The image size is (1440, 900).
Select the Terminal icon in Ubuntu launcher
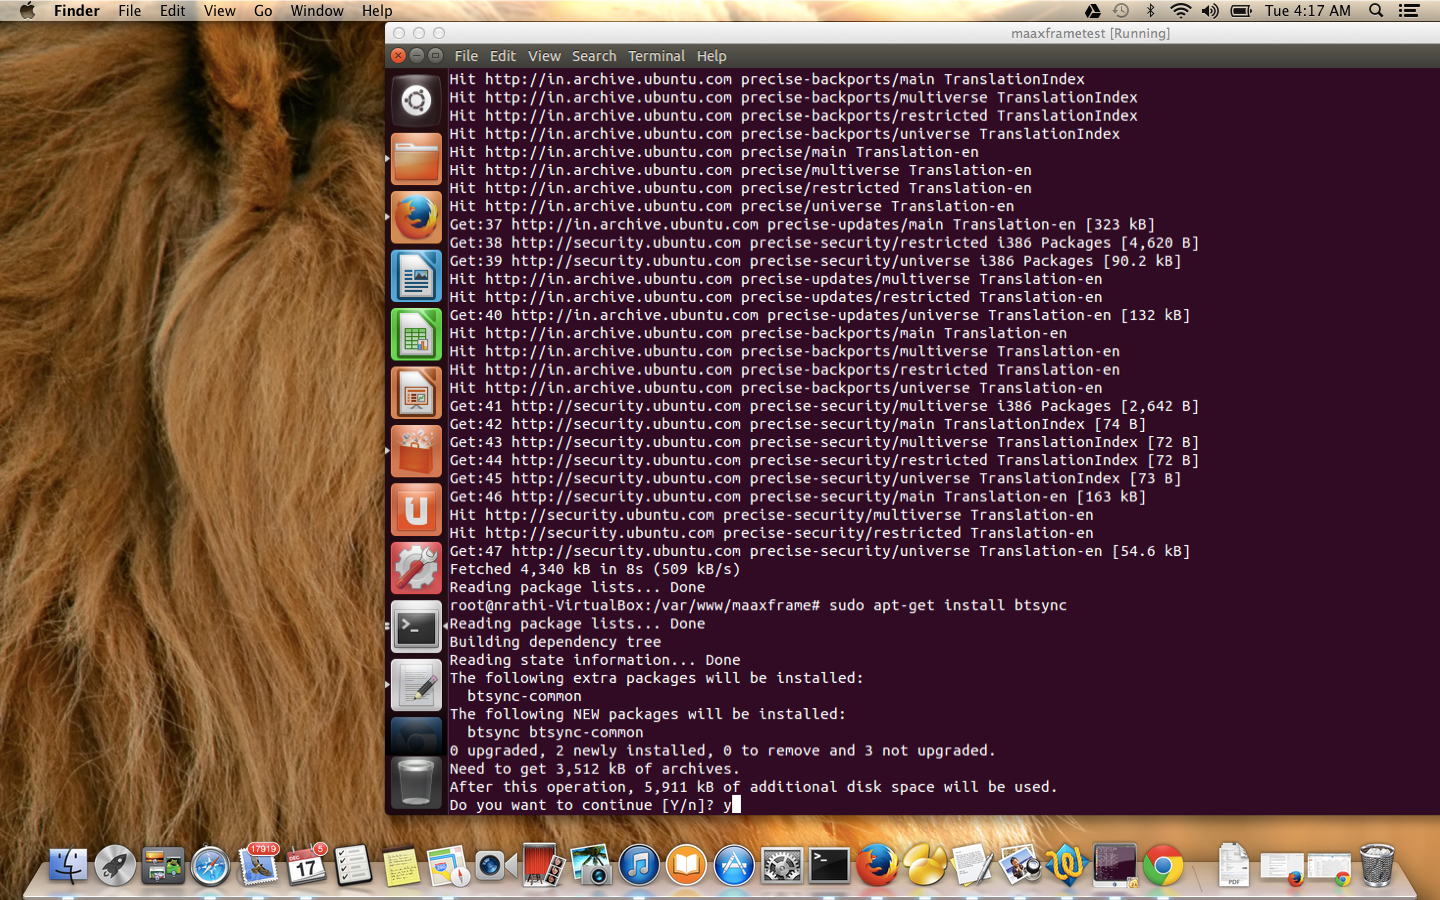416,626
